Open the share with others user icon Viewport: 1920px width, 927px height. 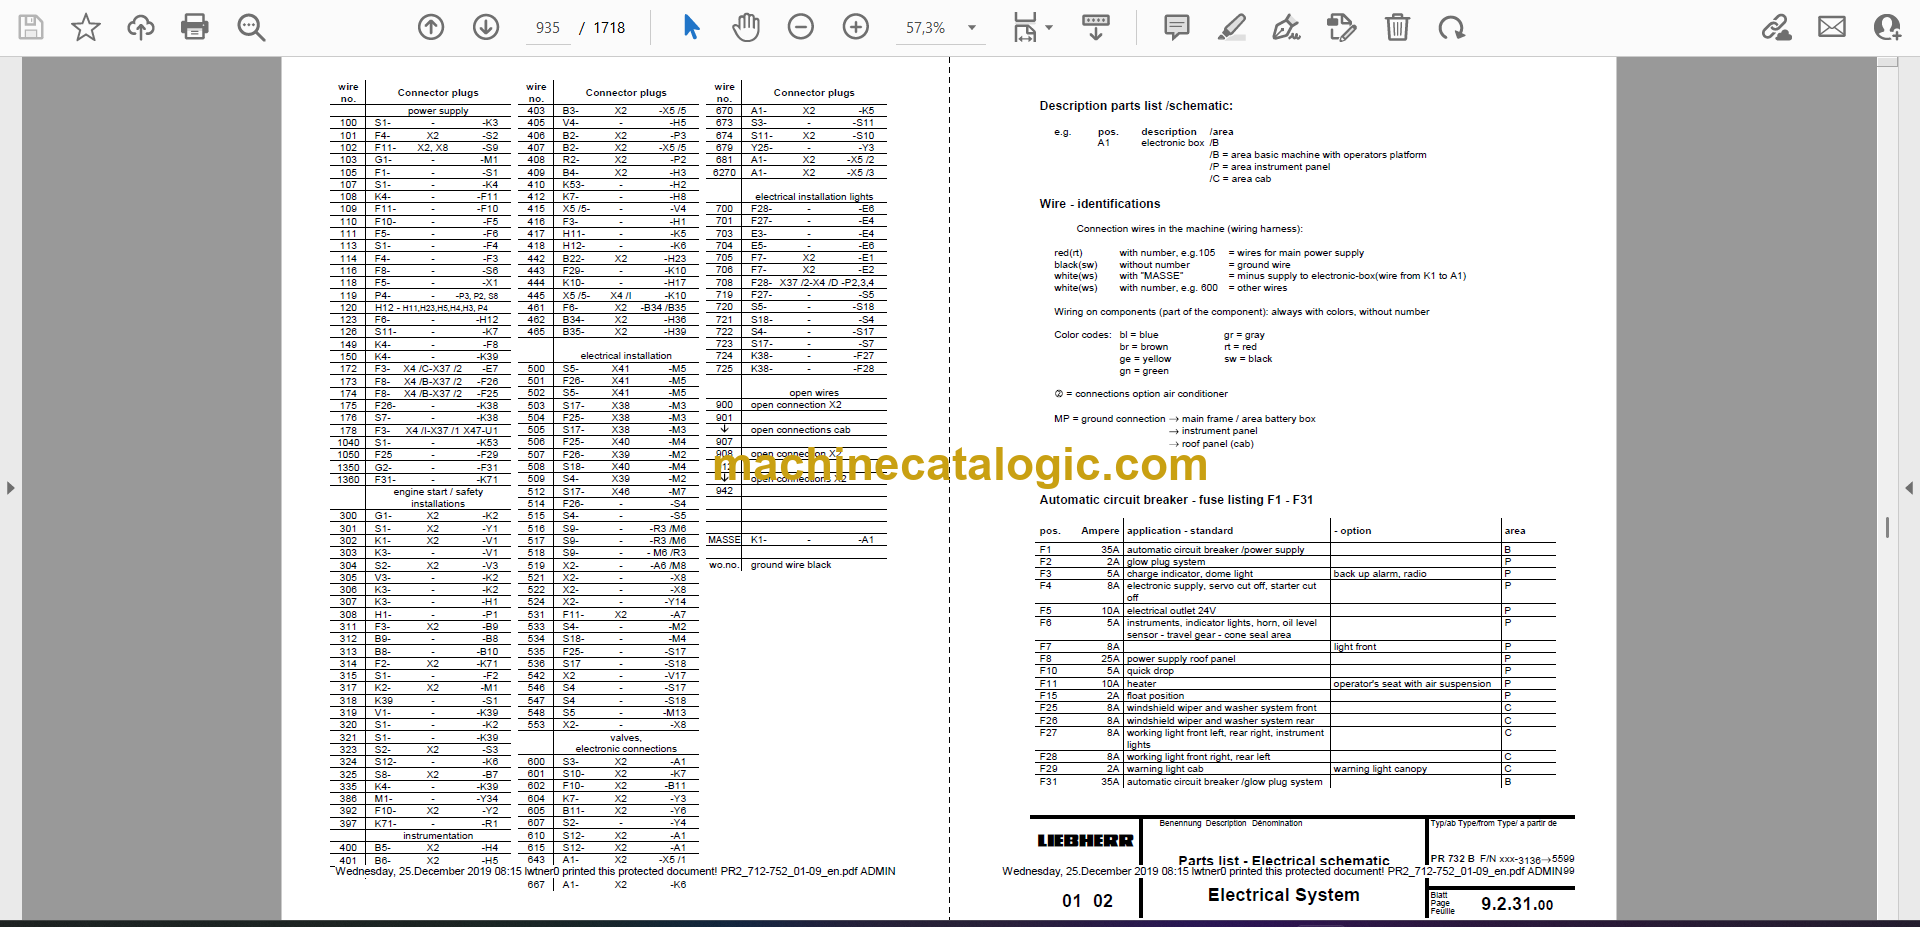click(1887, 27)
